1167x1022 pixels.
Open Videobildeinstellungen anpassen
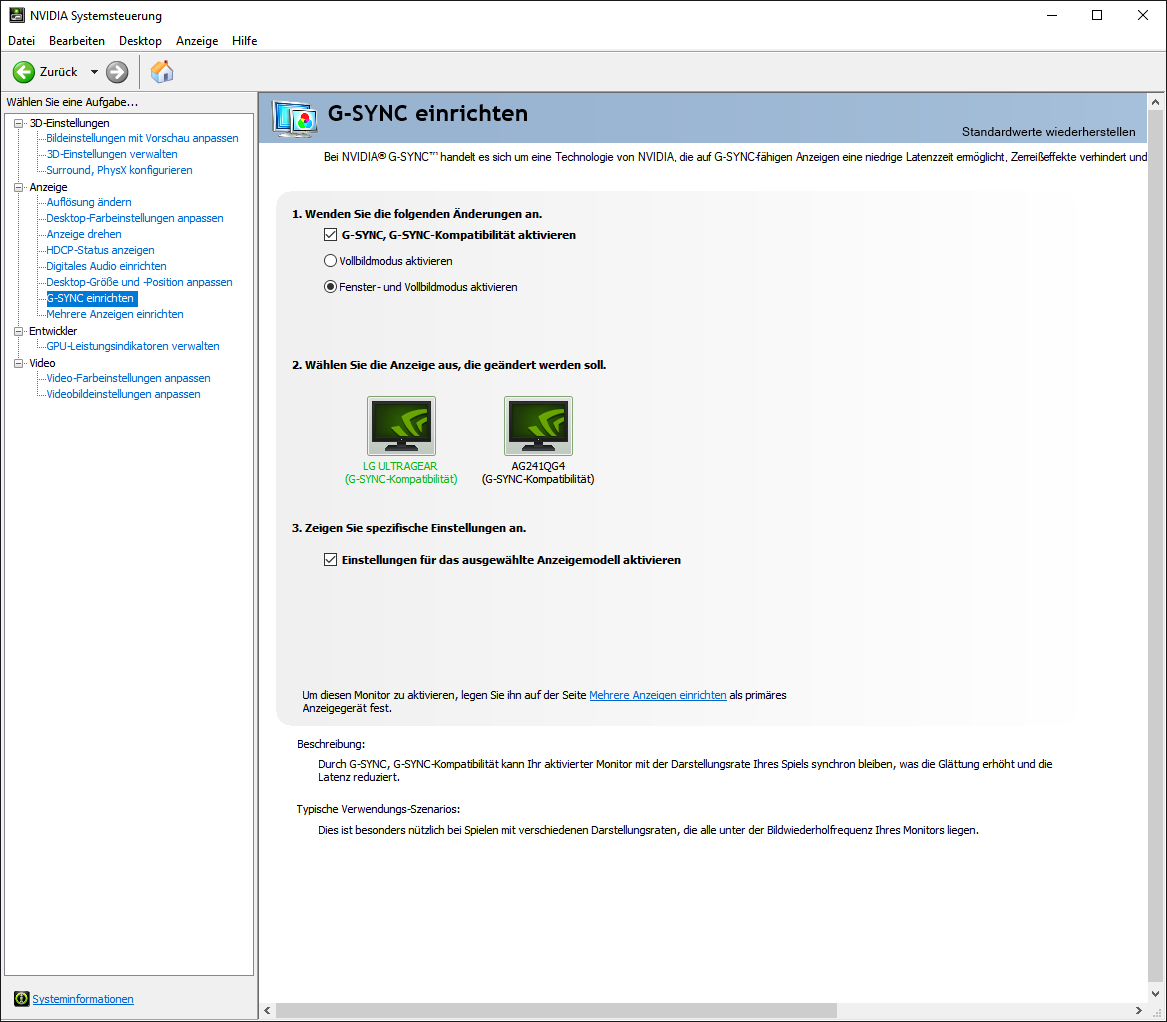123,395
